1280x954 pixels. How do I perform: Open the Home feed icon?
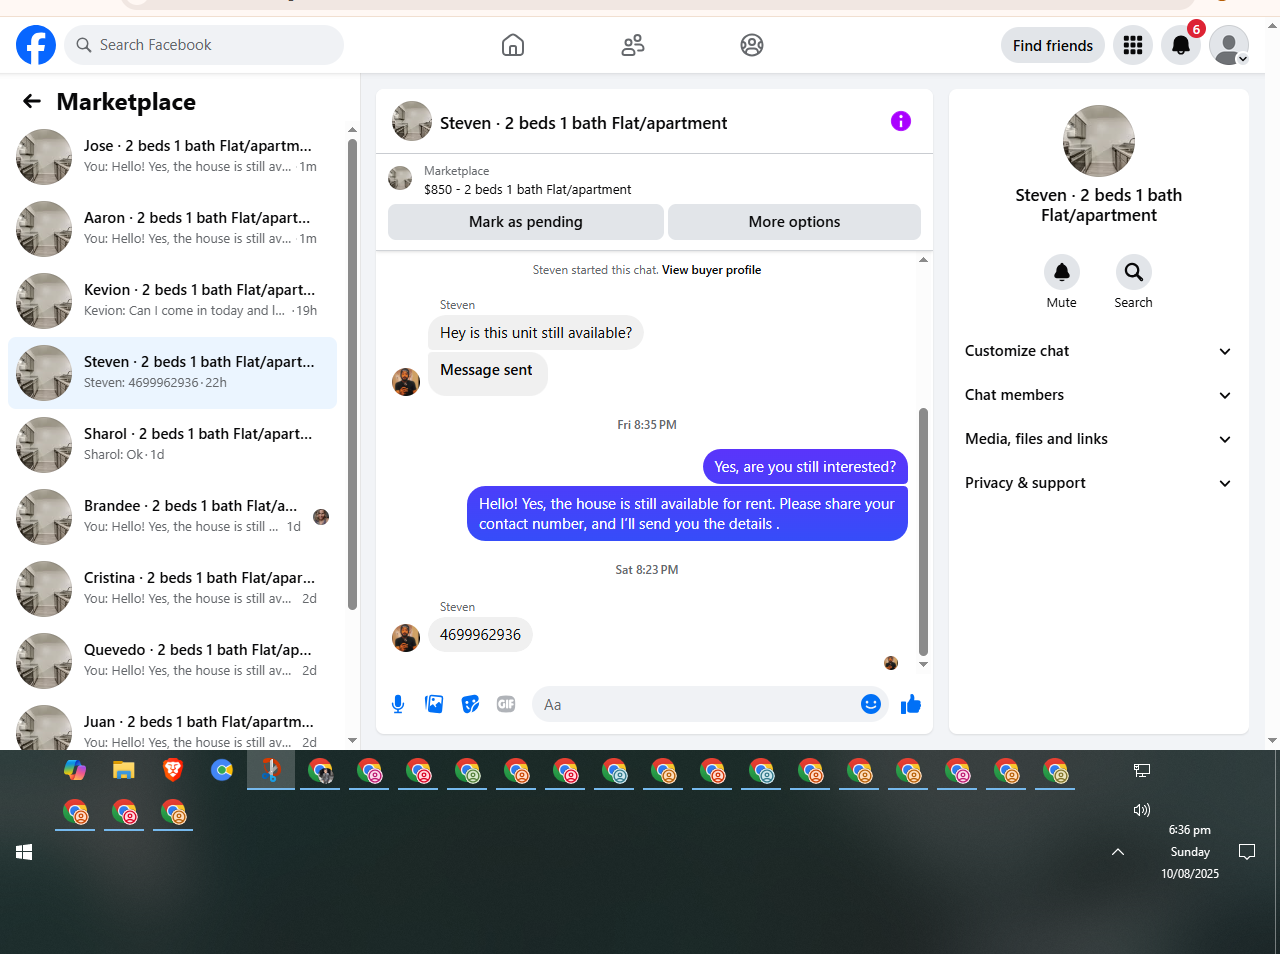(513, 45)
